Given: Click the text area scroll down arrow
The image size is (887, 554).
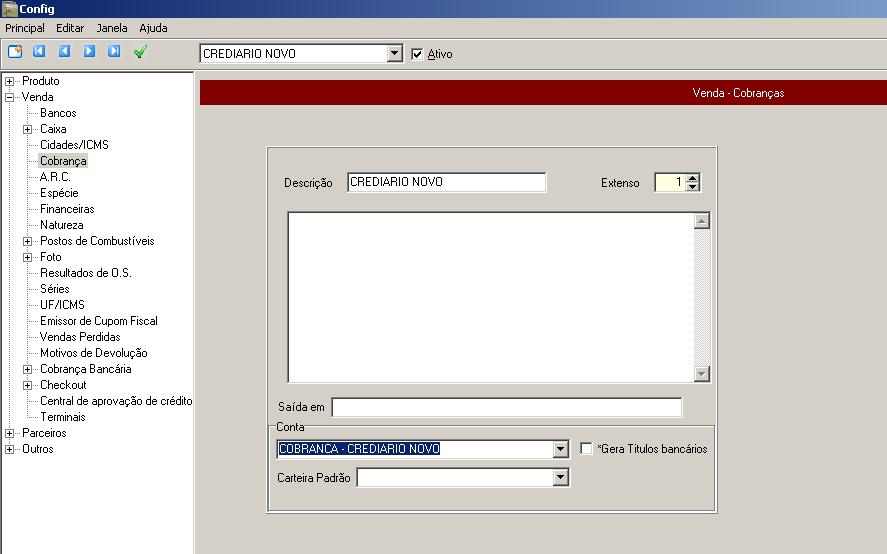Looking at the screenshot, I should click(701, 374).
